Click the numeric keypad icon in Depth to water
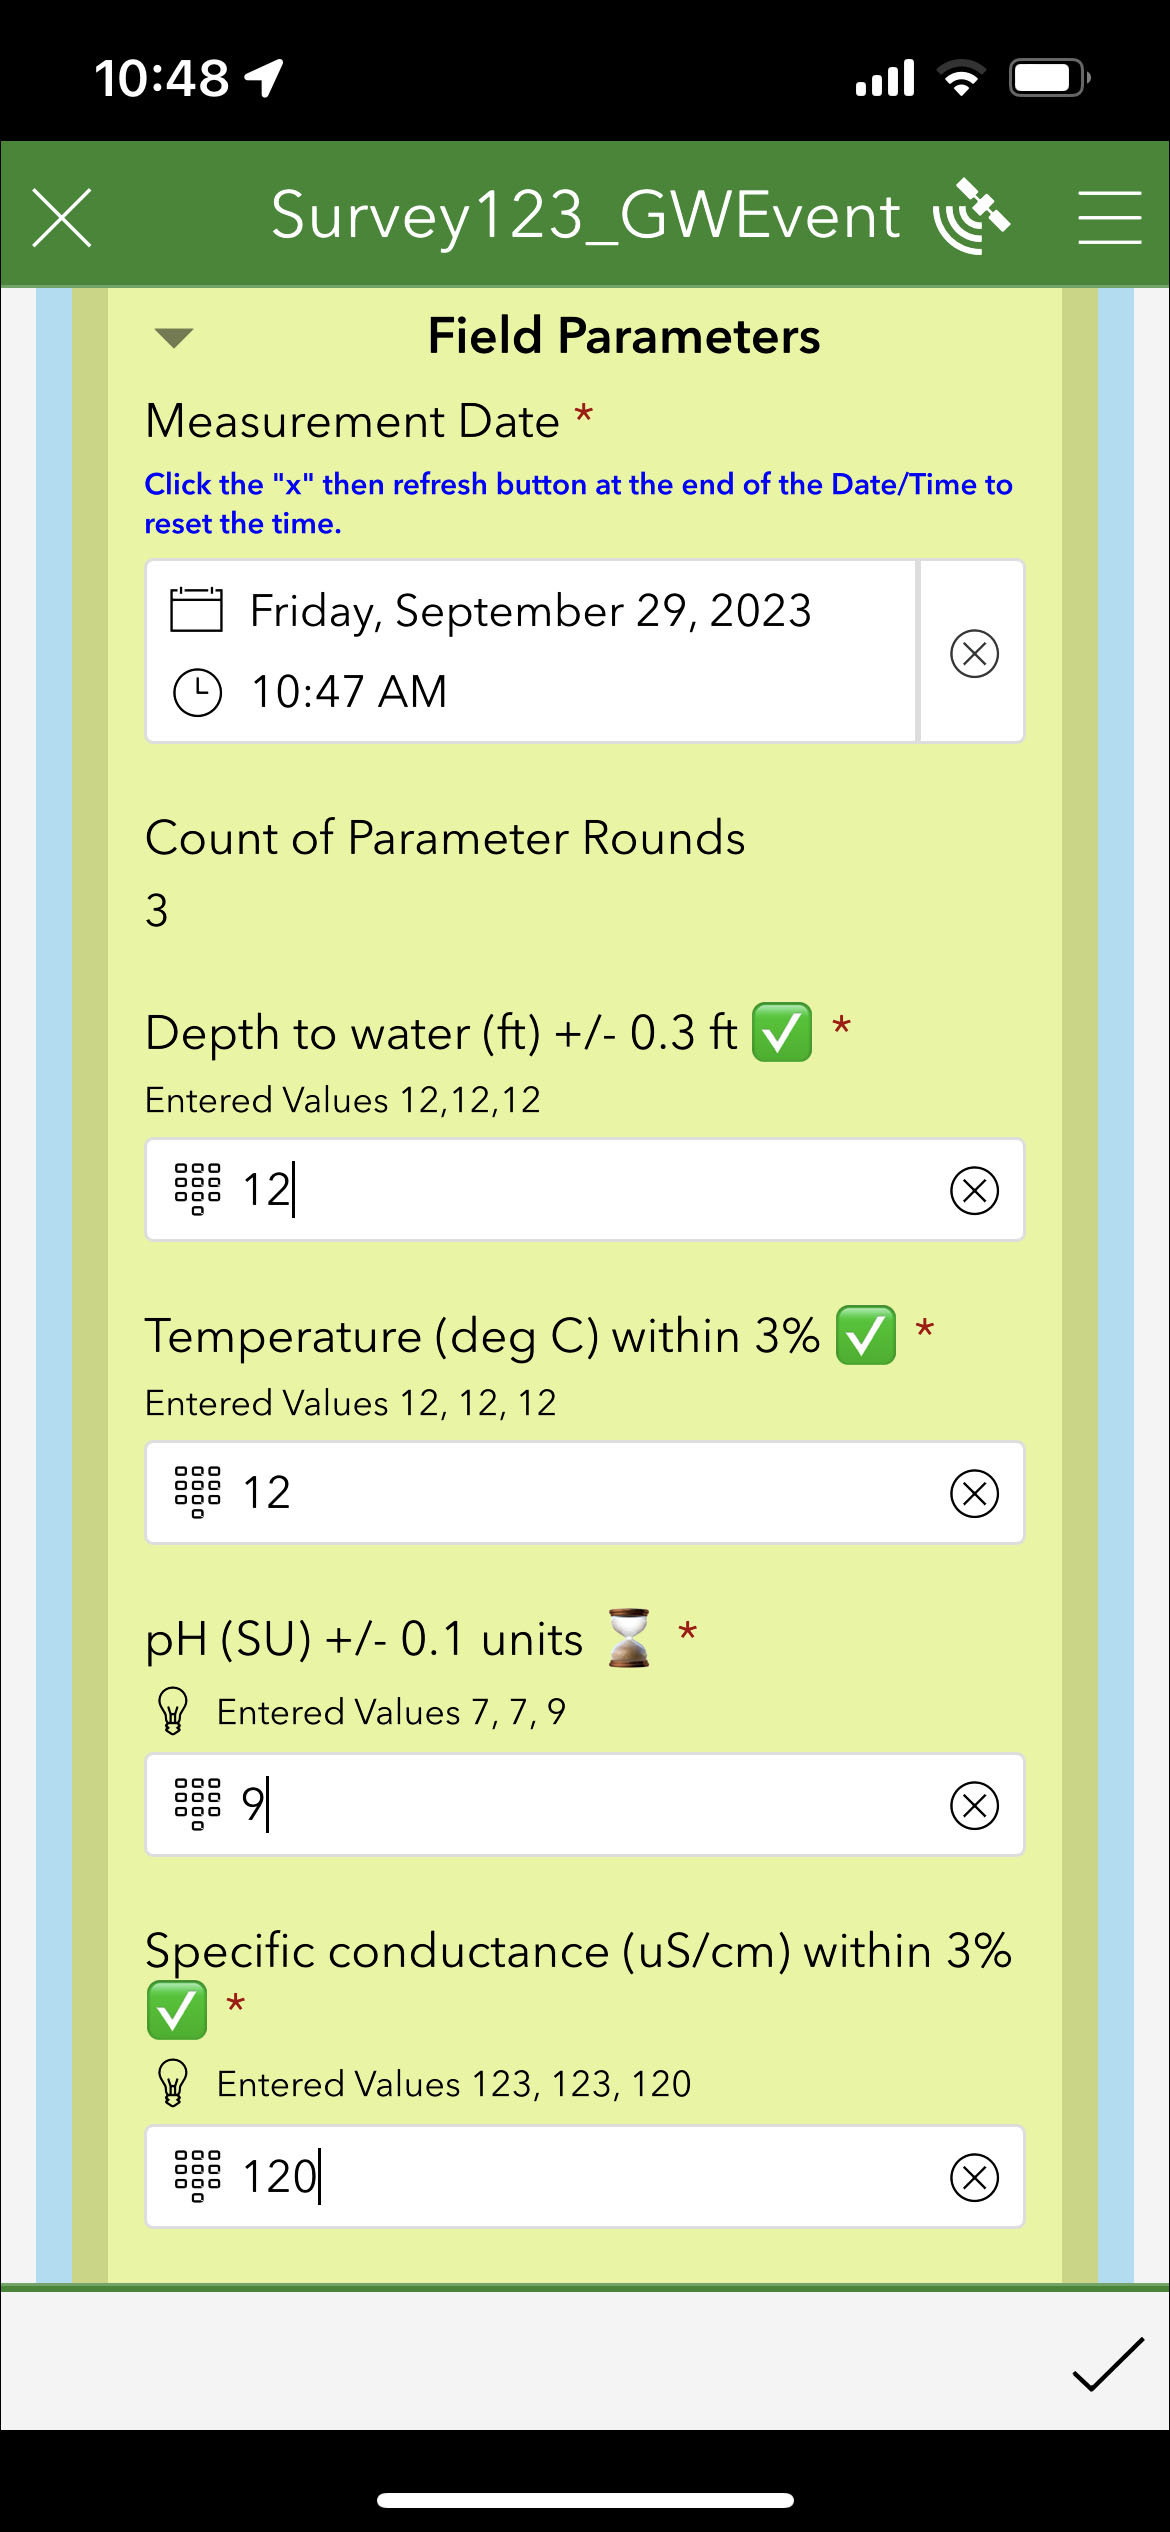The width and height of the screenshot is (1170, 2532). coord(196,1189)
